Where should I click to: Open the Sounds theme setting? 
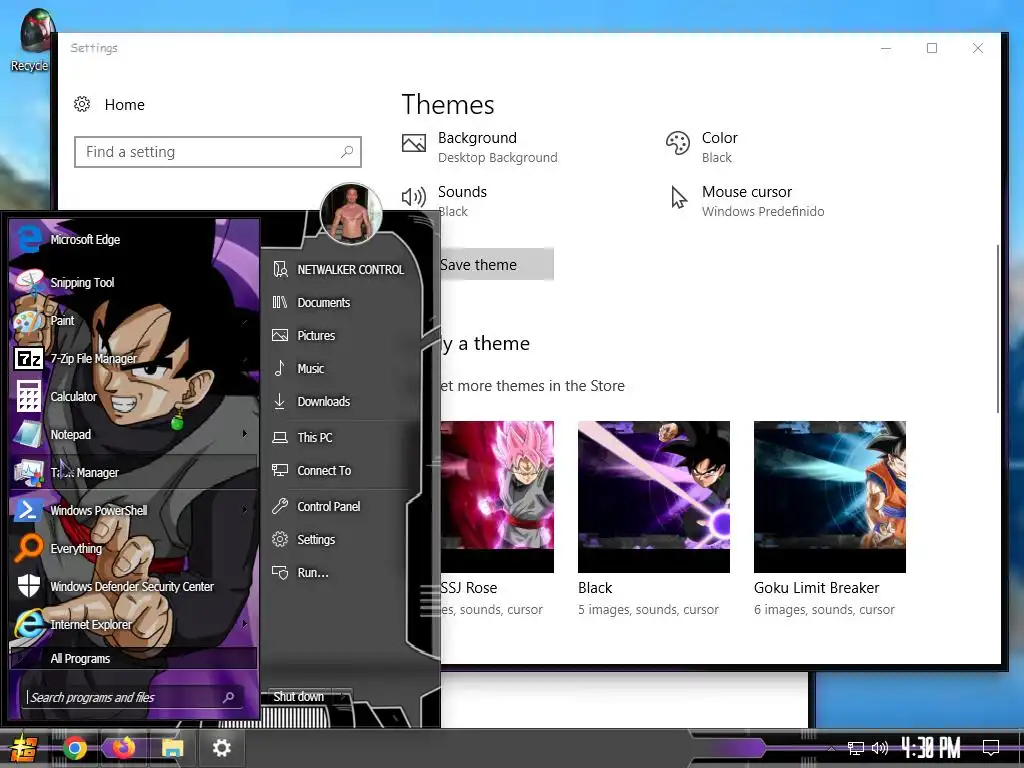(x=444, y=201)
